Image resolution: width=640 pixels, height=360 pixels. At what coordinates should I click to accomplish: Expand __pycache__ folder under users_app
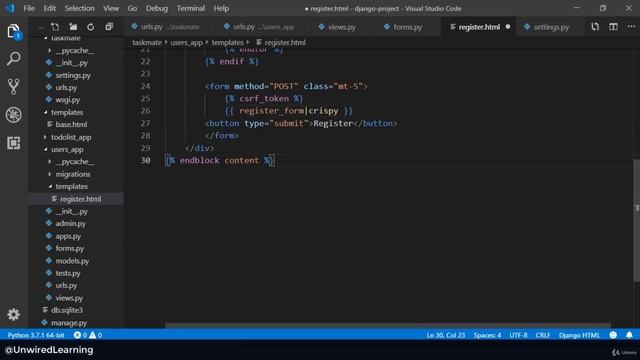point(75,162)
